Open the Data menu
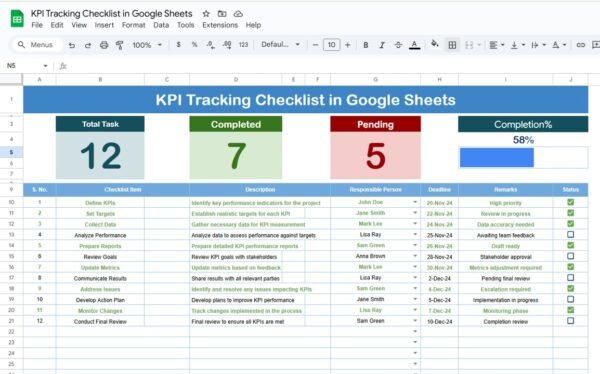The width and height of the screenshot is (600, 374). [x=161, y=25]
